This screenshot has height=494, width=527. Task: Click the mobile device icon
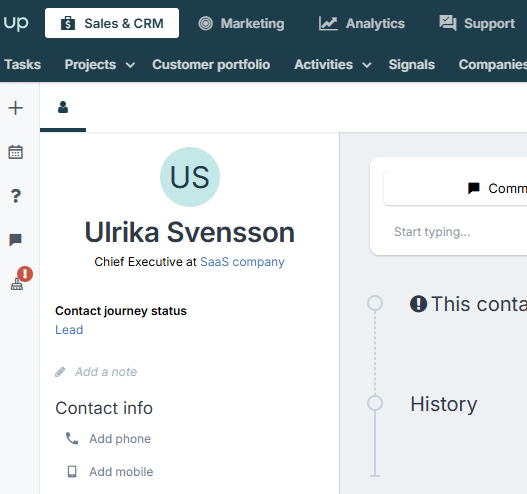point(72,471)
